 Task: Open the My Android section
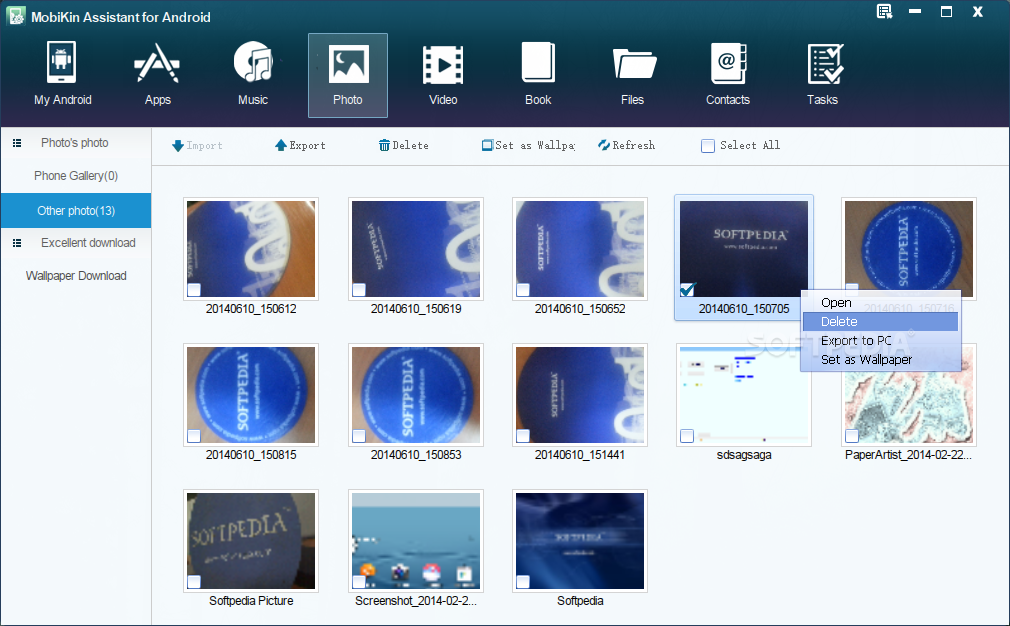click(x=62, y=74)
